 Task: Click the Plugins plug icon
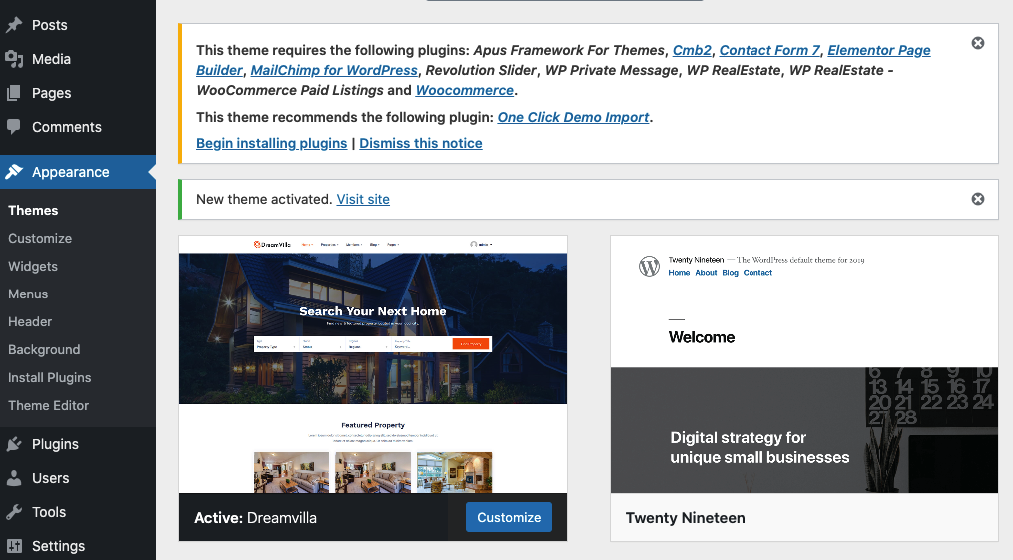point(14,444)
